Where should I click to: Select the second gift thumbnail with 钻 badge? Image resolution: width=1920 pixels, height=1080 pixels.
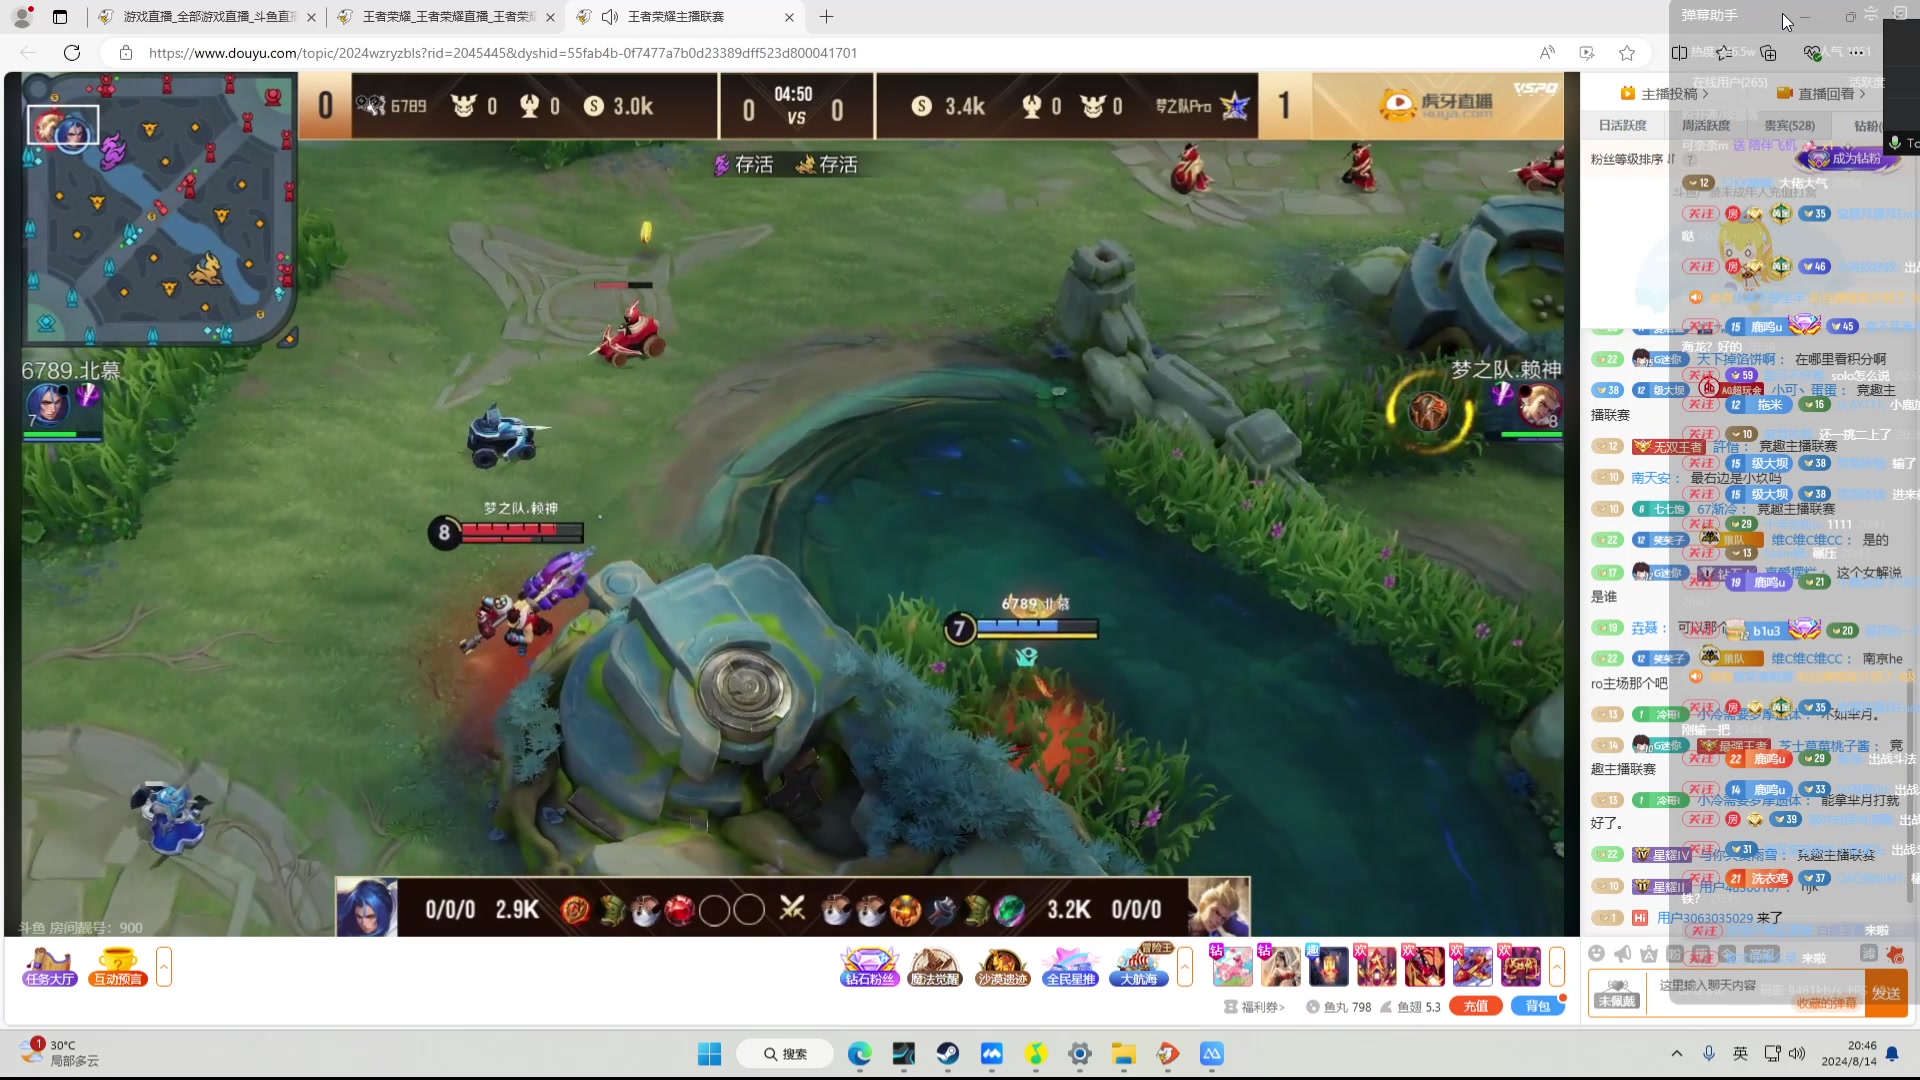coord(1279,966)
